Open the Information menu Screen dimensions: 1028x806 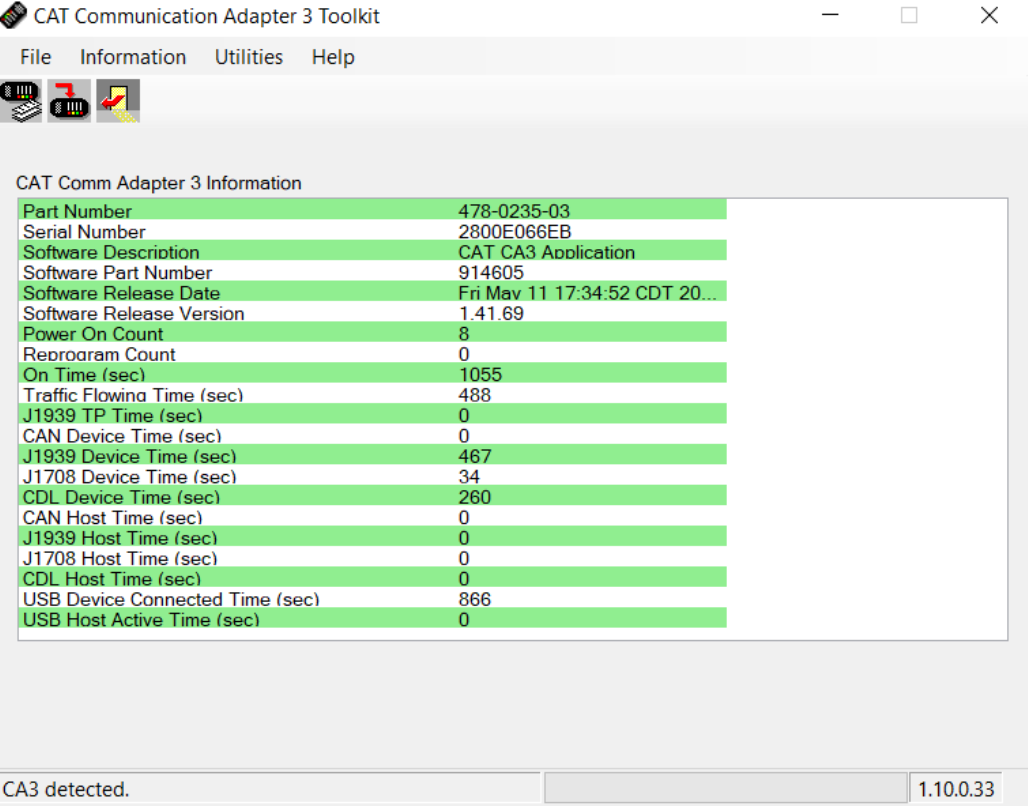[x=133, y=57]
